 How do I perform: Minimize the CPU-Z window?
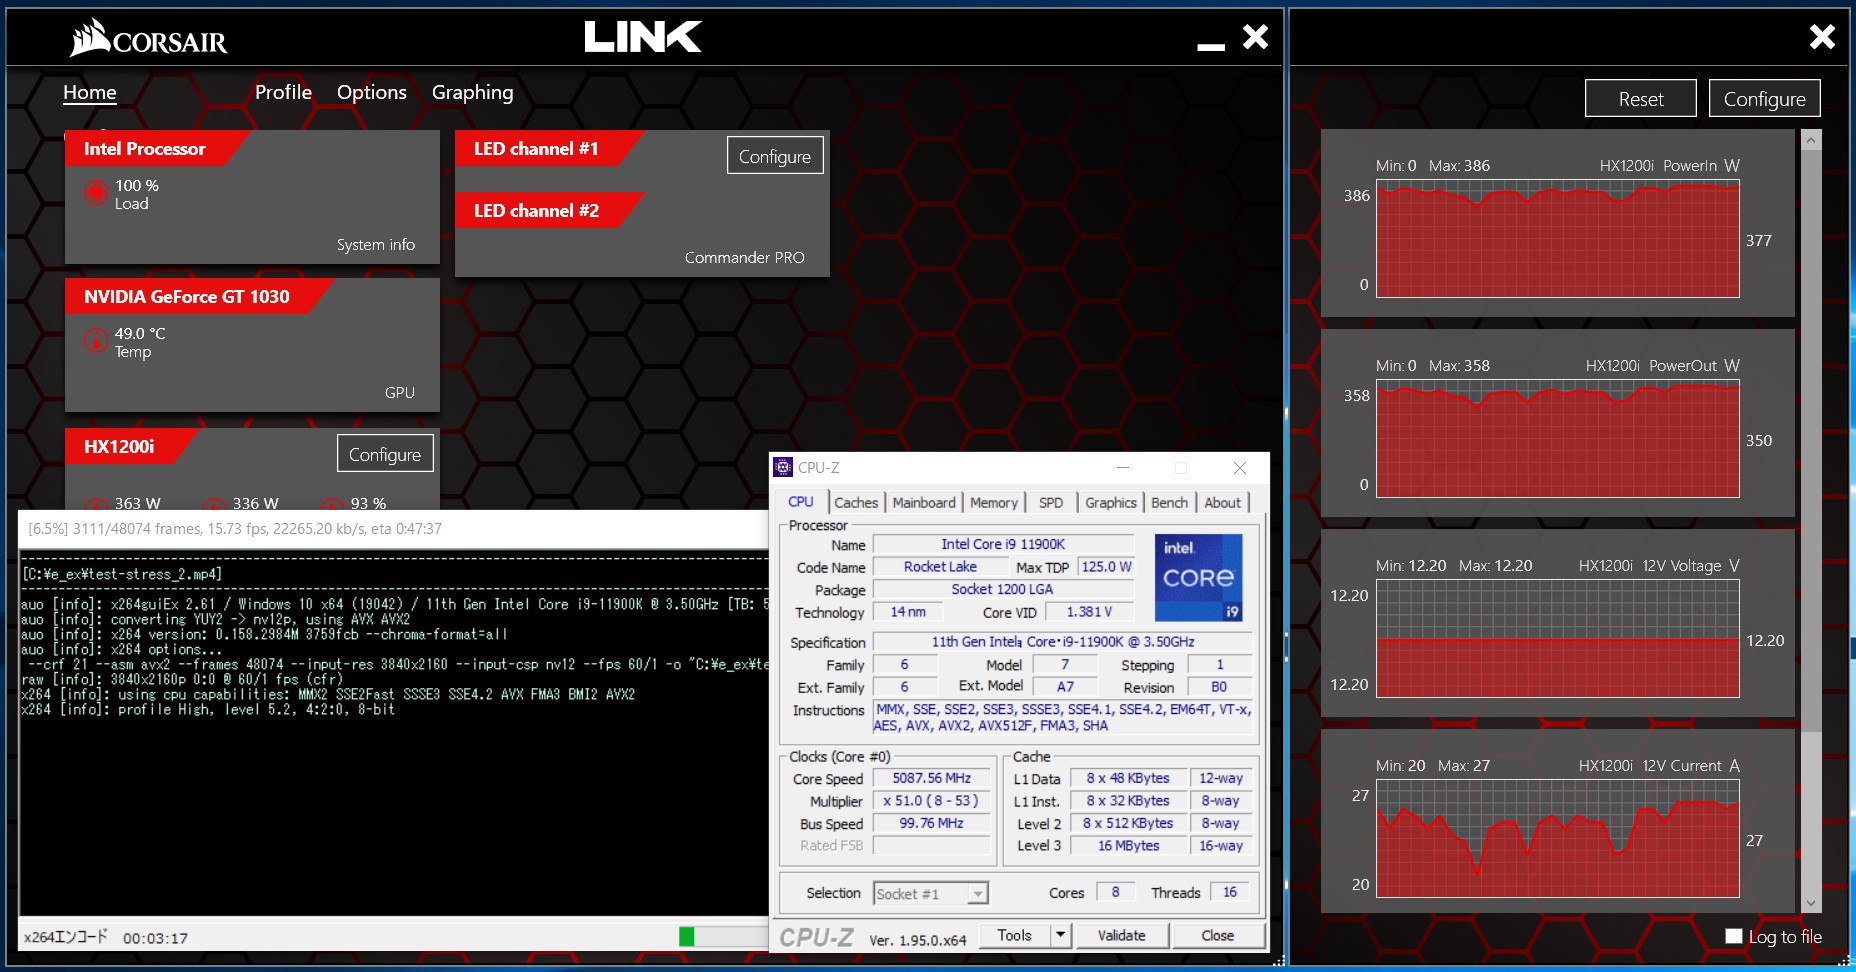(1123, 467)
